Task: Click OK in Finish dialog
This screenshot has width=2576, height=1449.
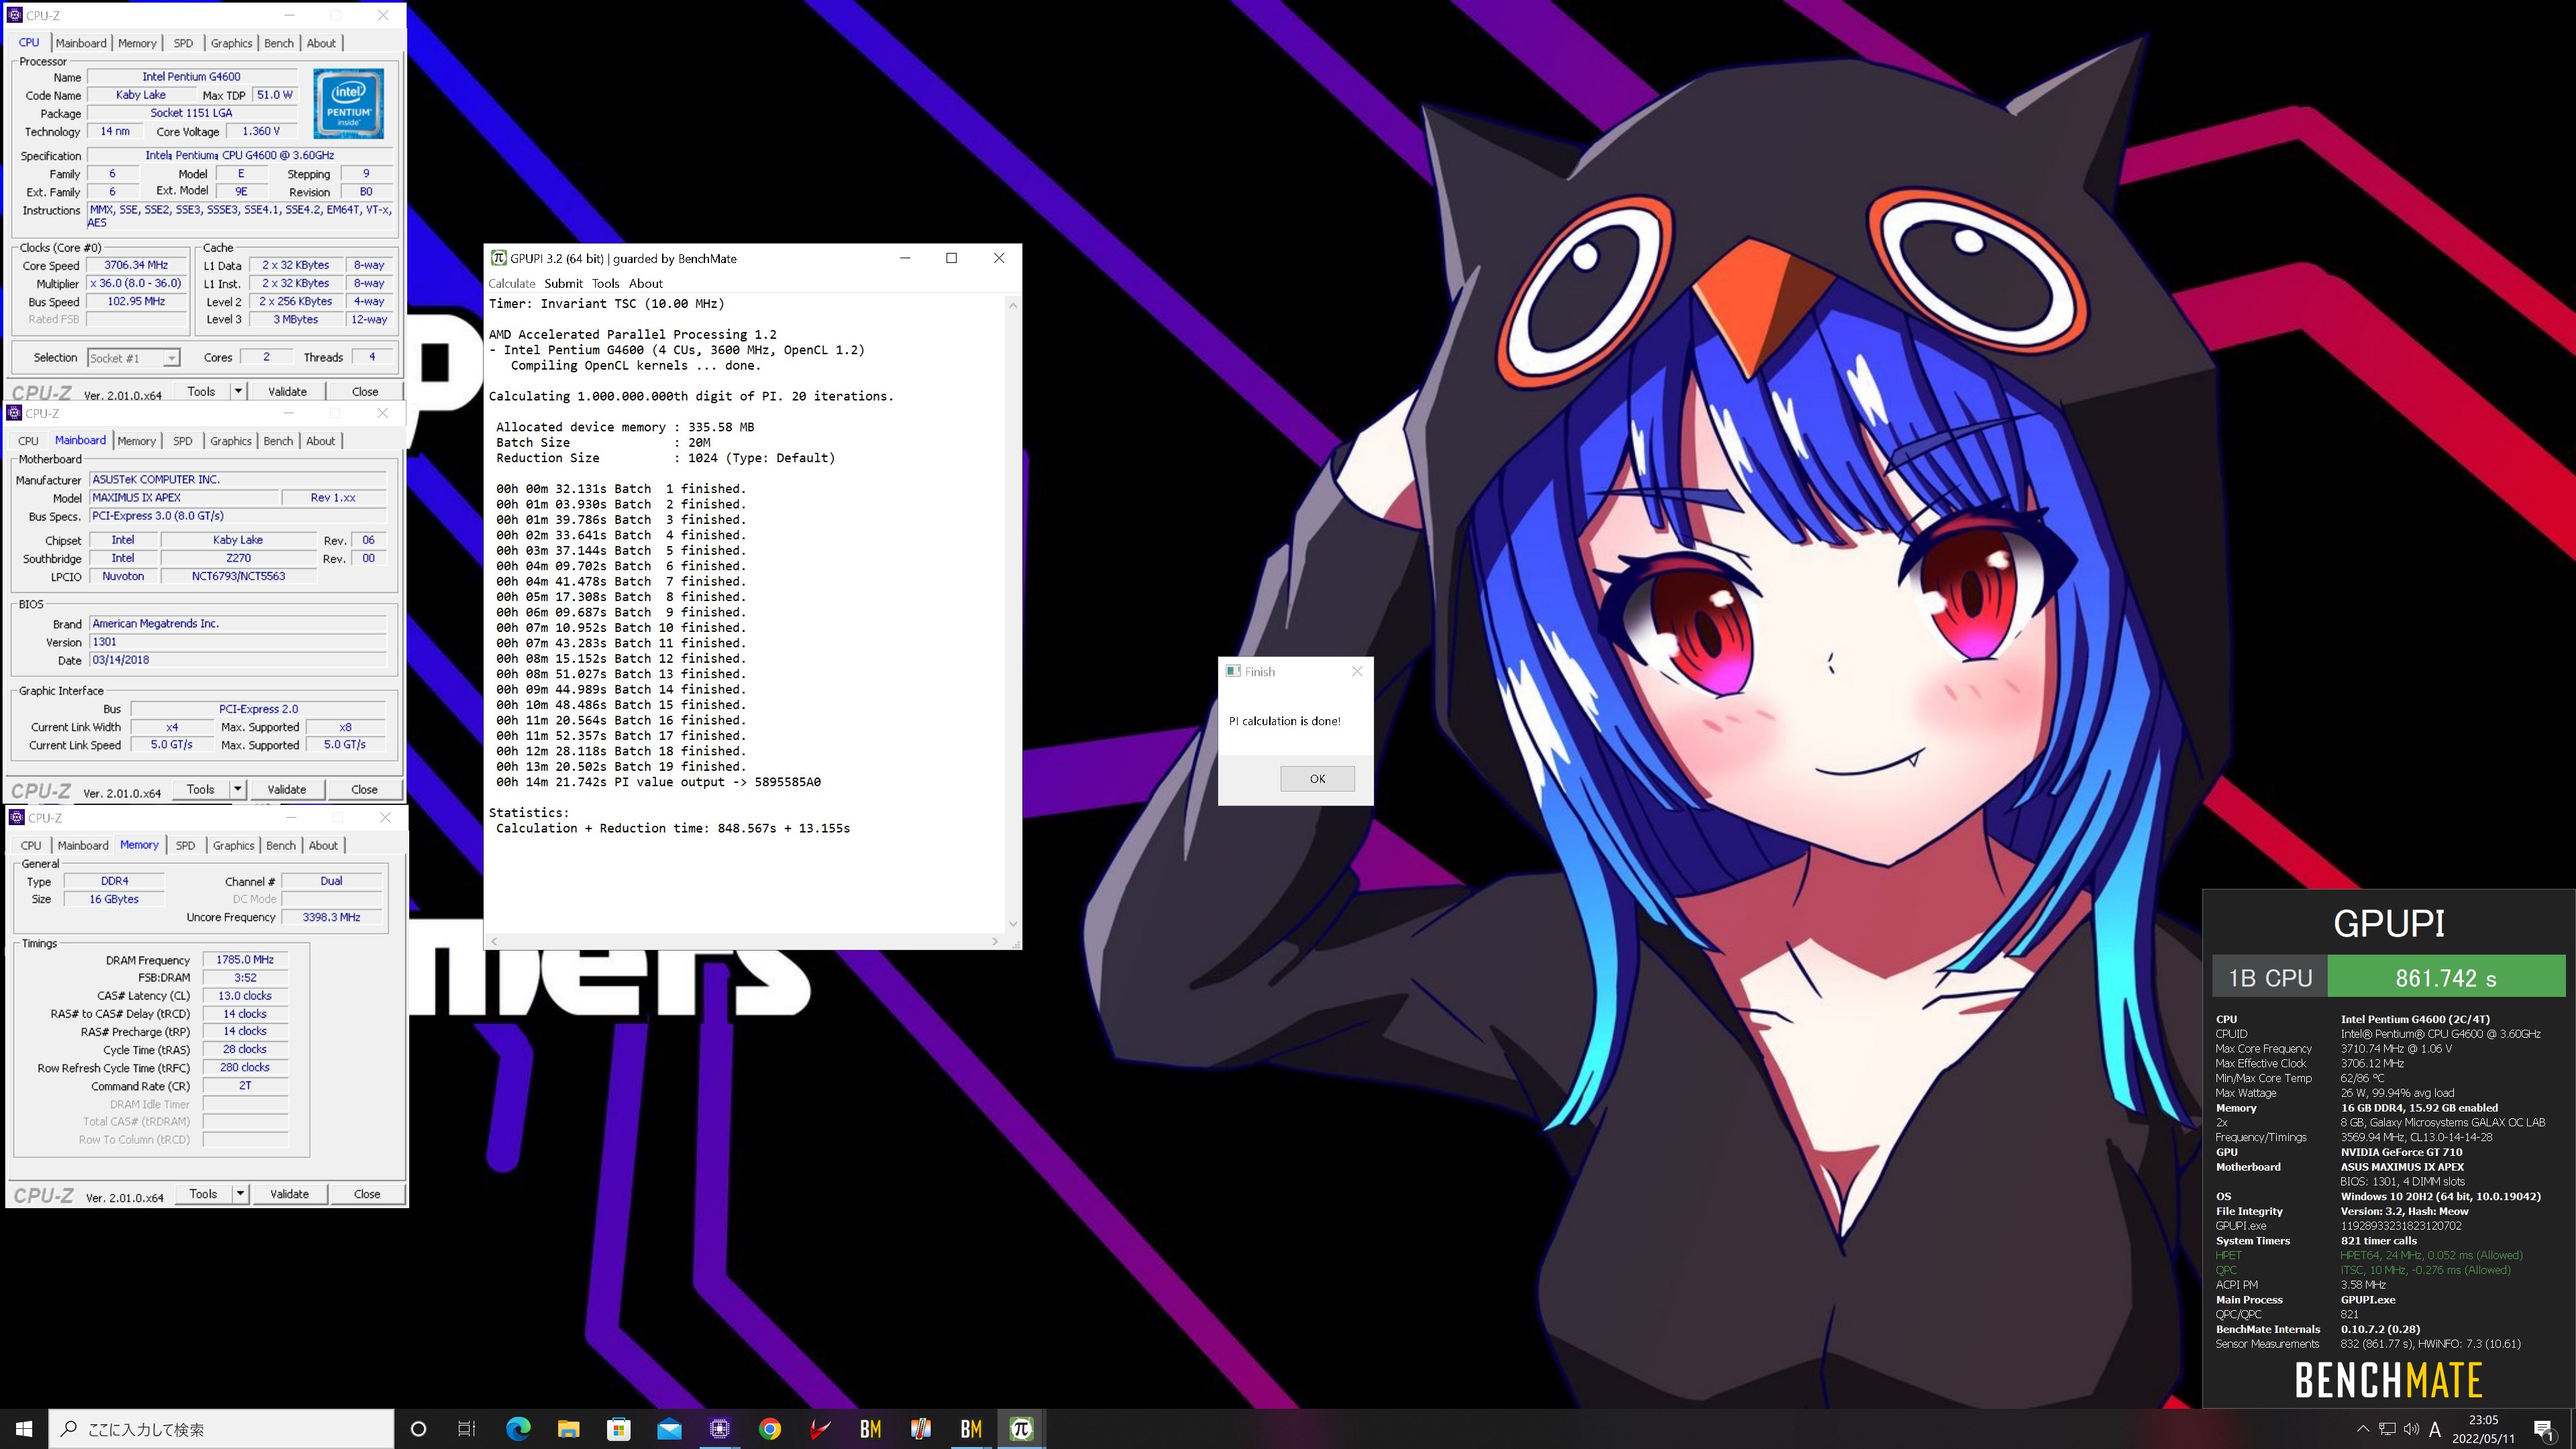Action: click(1317, 778)
